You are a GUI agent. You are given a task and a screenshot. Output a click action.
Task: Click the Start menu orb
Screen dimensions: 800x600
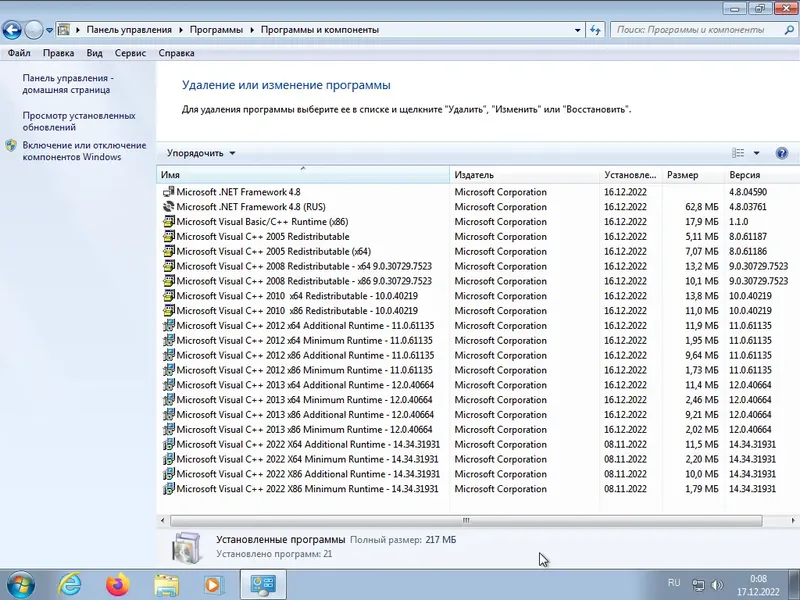click(20, 585)
